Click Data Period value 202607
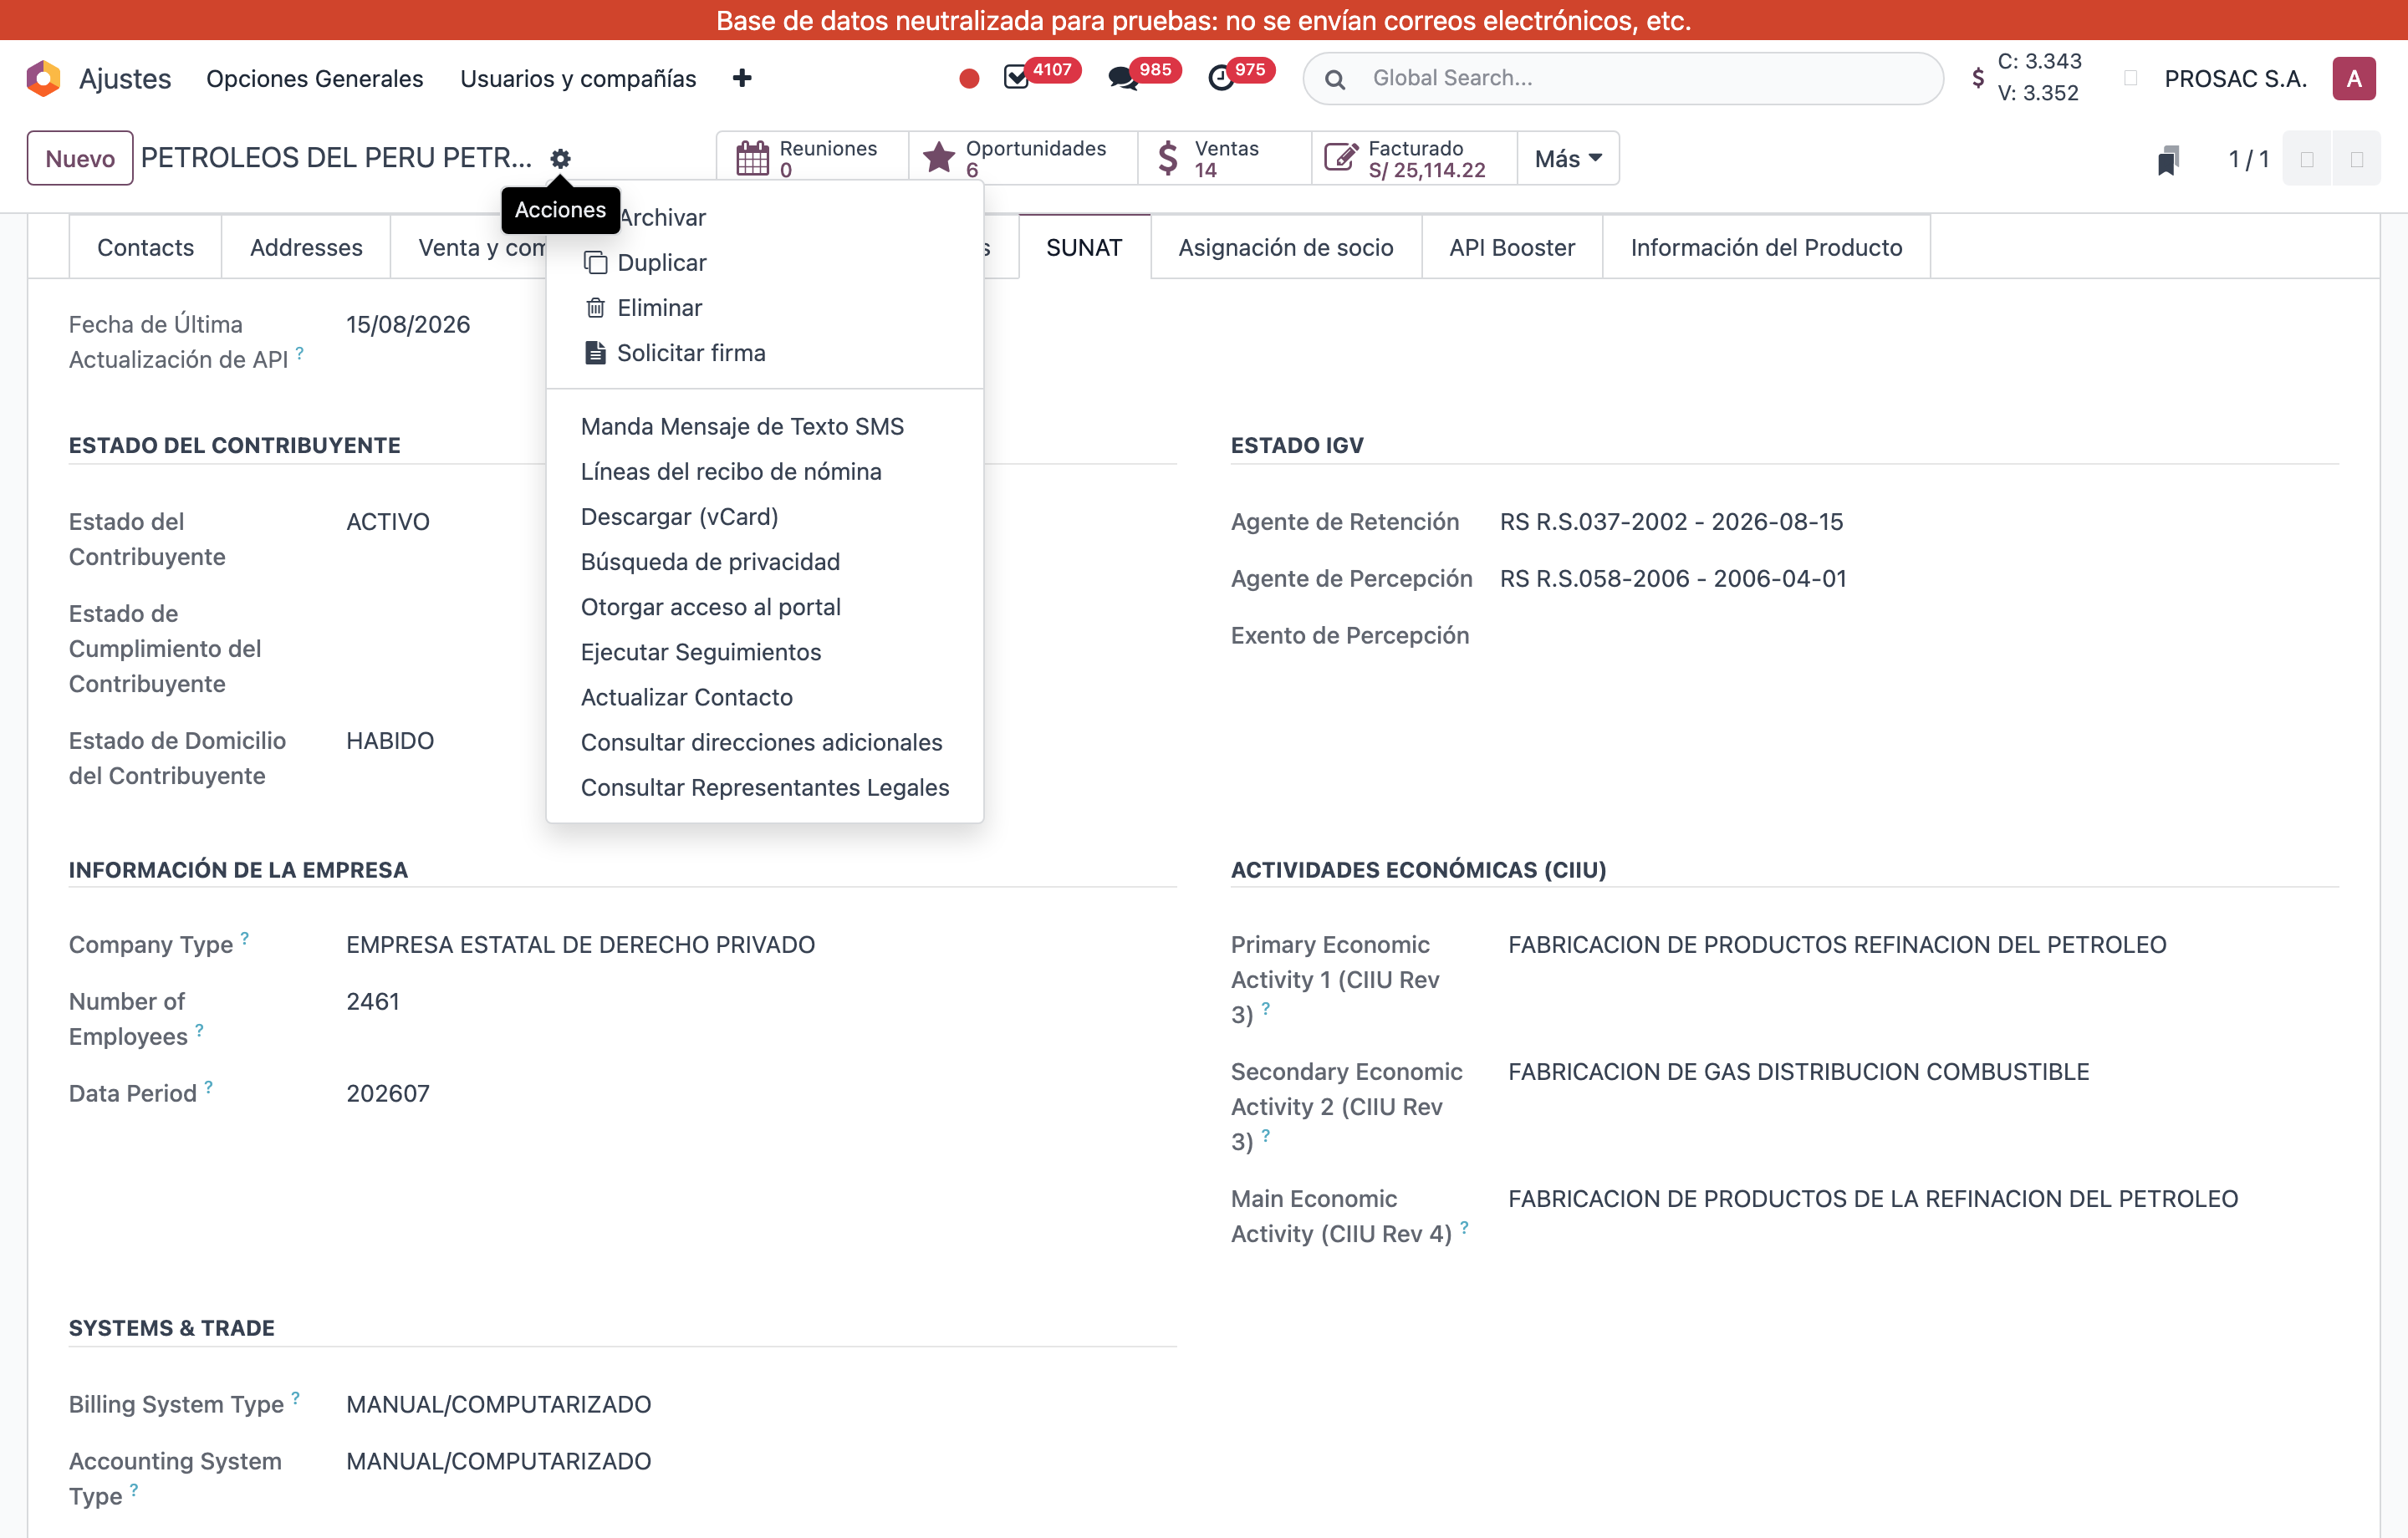Image resolution: width=2408 pixels, height=1538 pixels. [388, 1093]
